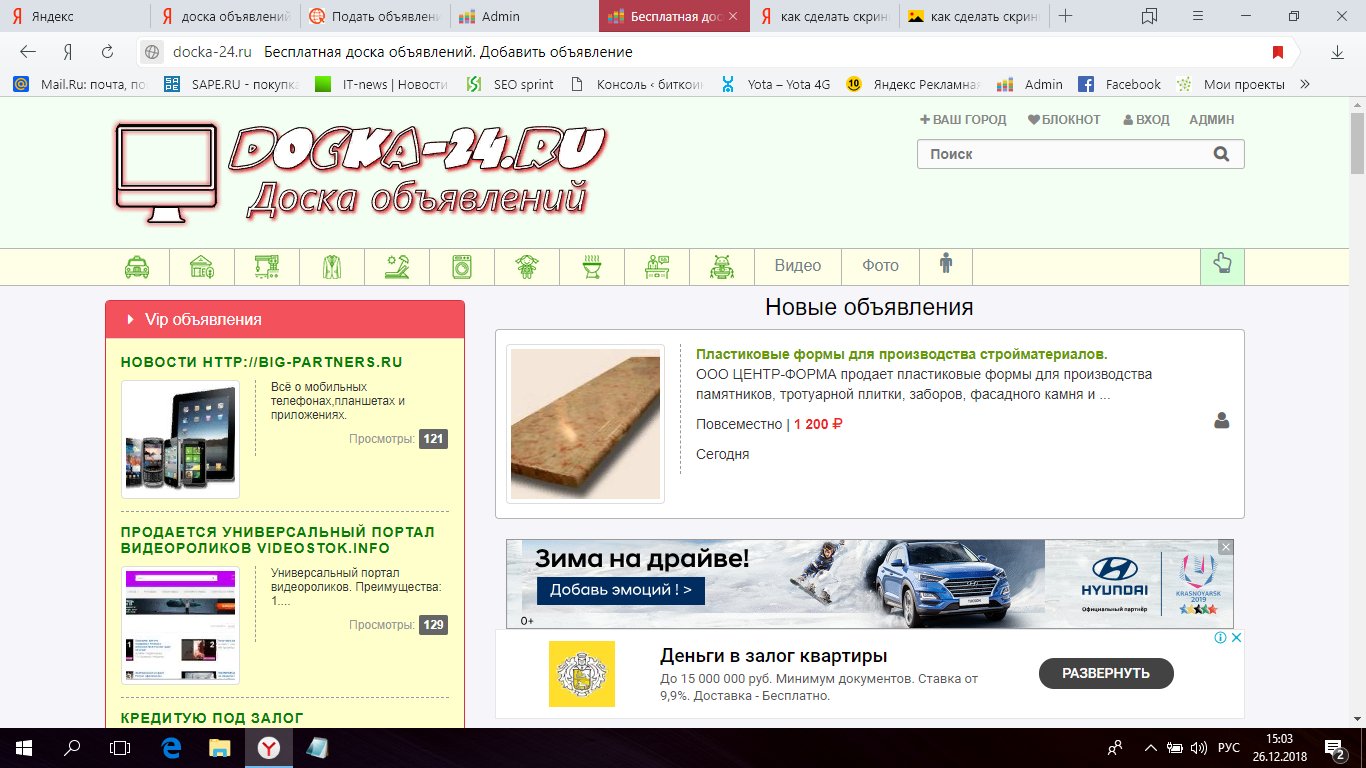The height and width of the screenshot is (768, 1366).
Task: Click the red bookmark icon in address bar
Action: pyautogui.click(x=1277, y=52)
